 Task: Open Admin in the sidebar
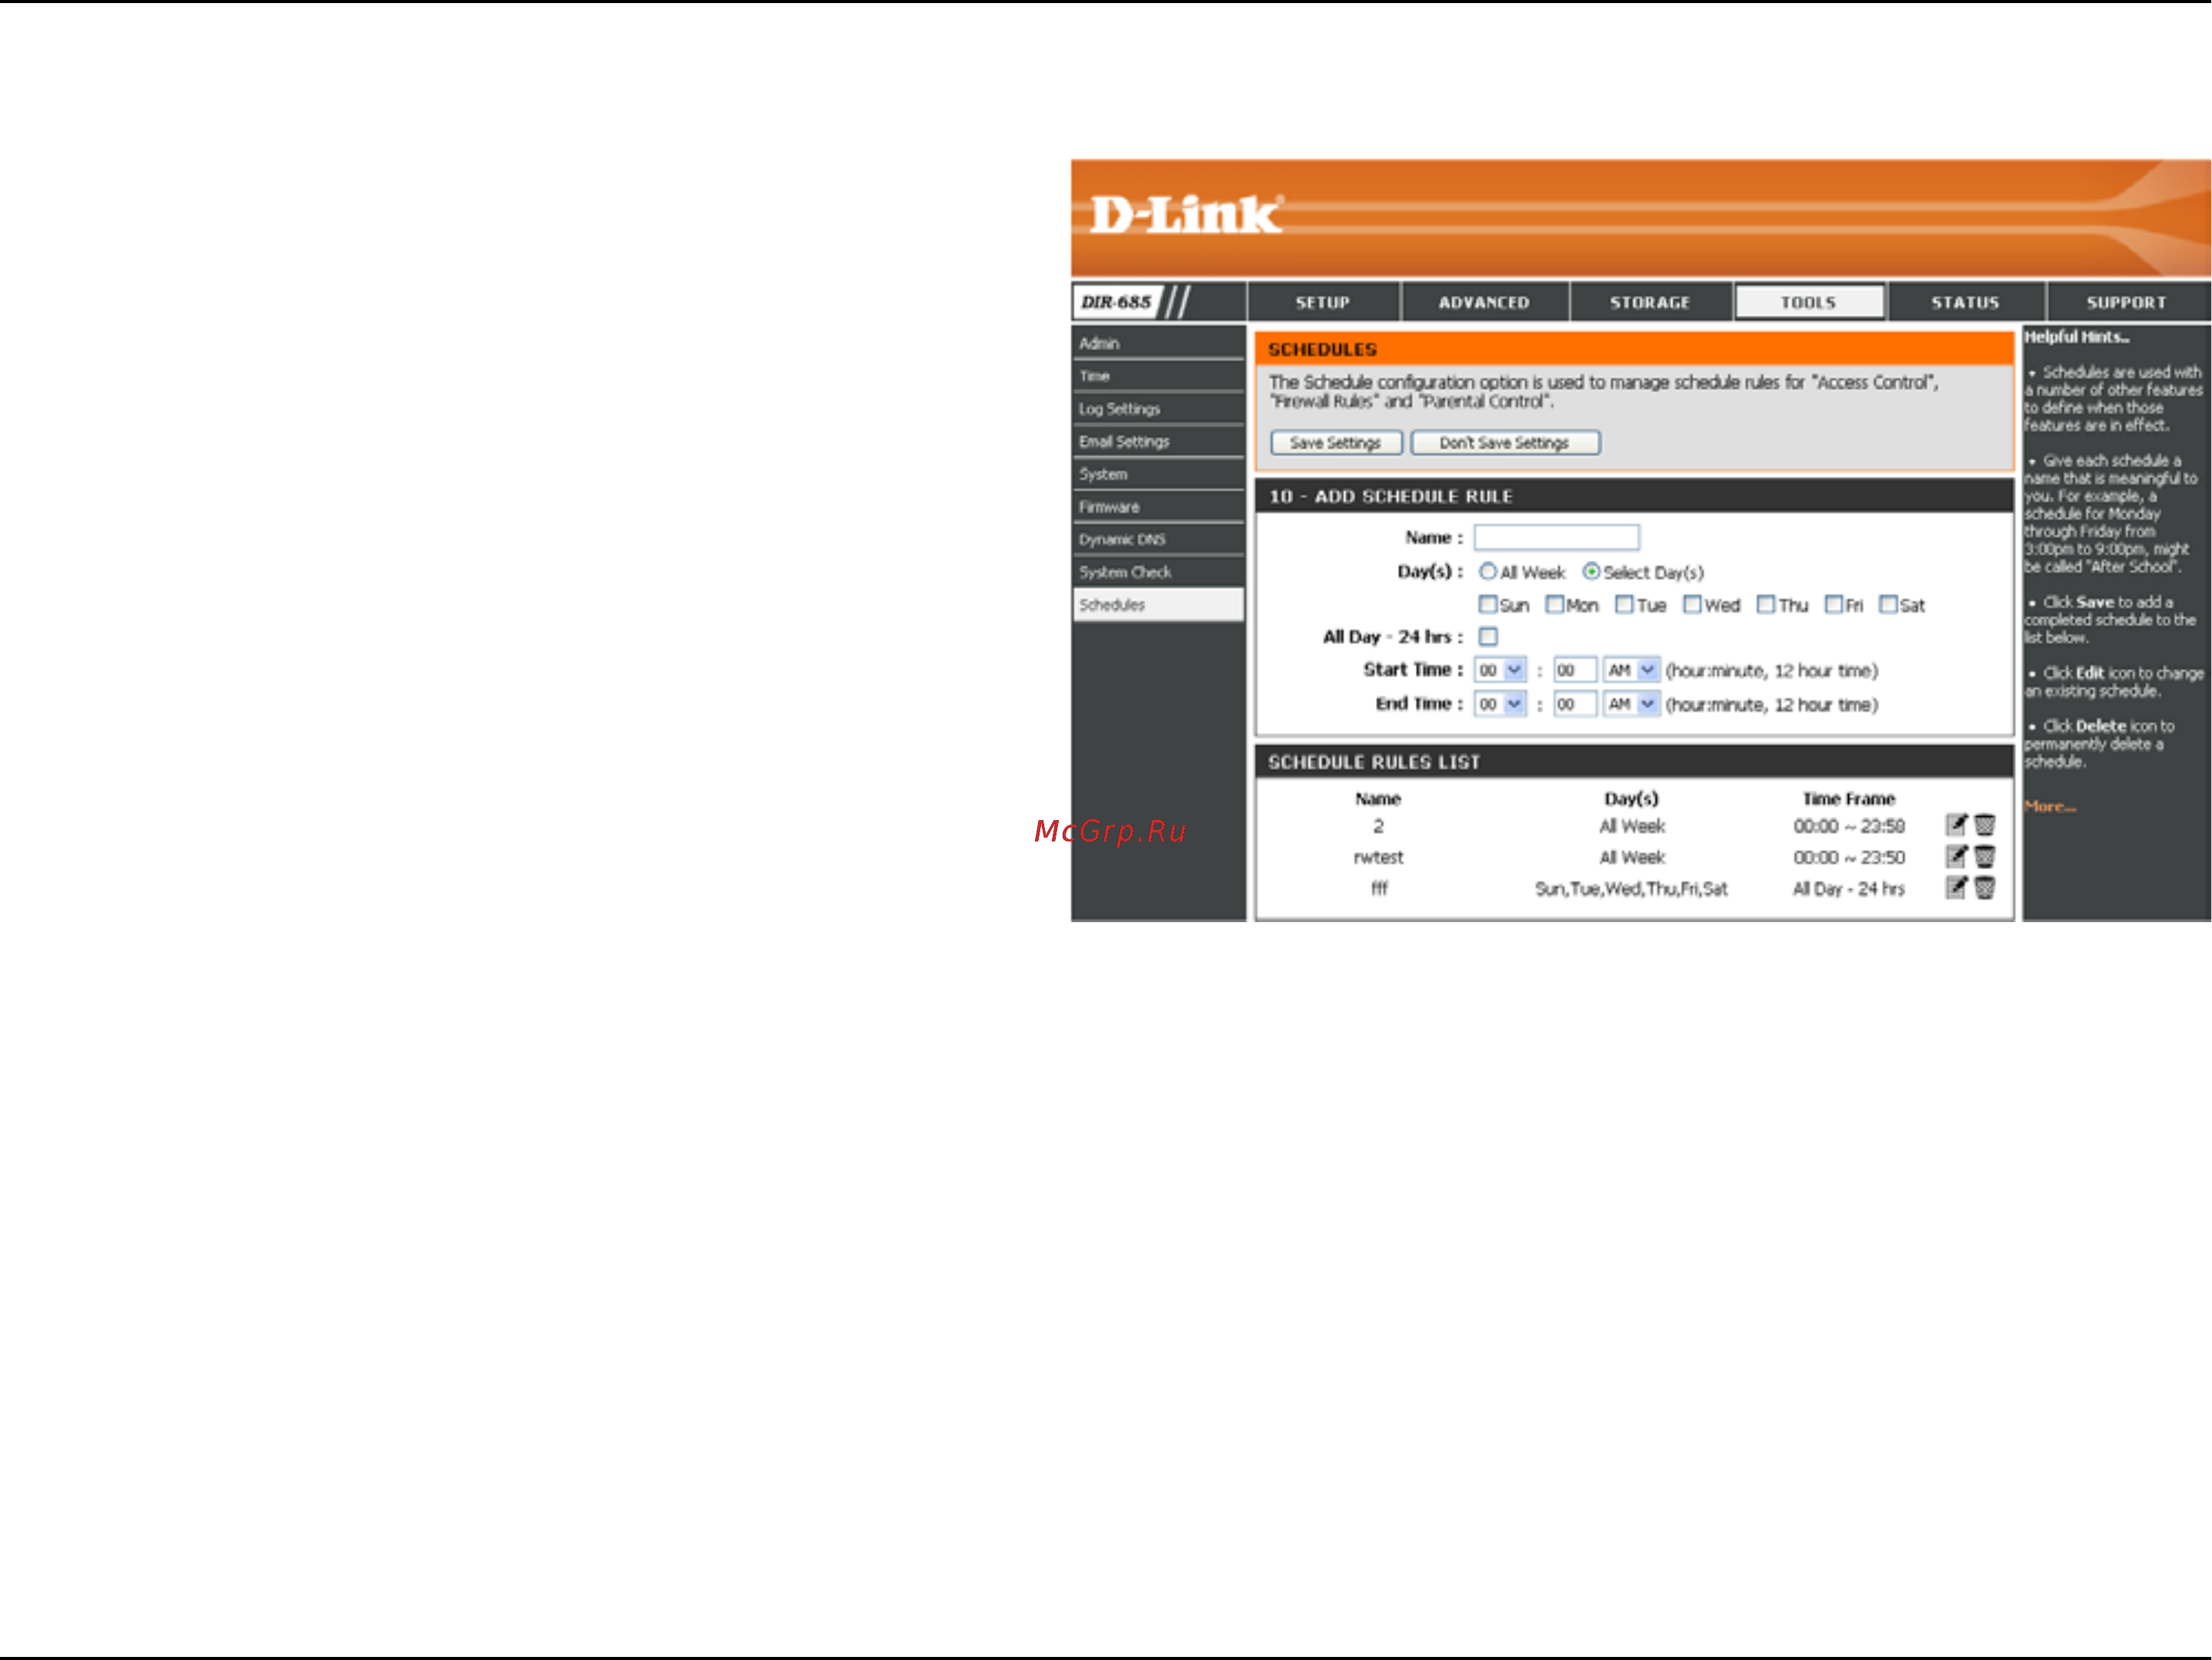tap(1158, 343)
